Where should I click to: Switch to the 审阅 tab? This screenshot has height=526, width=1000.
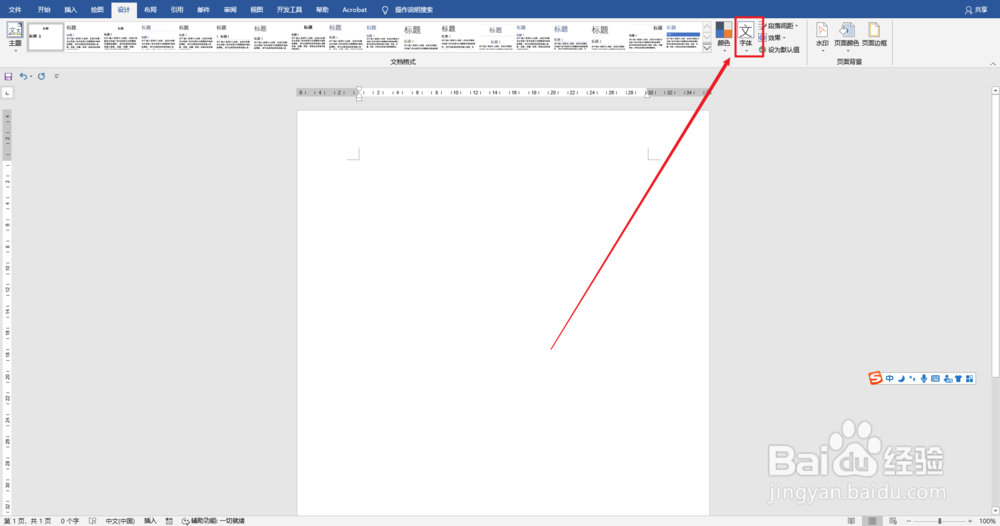(230, 10)
